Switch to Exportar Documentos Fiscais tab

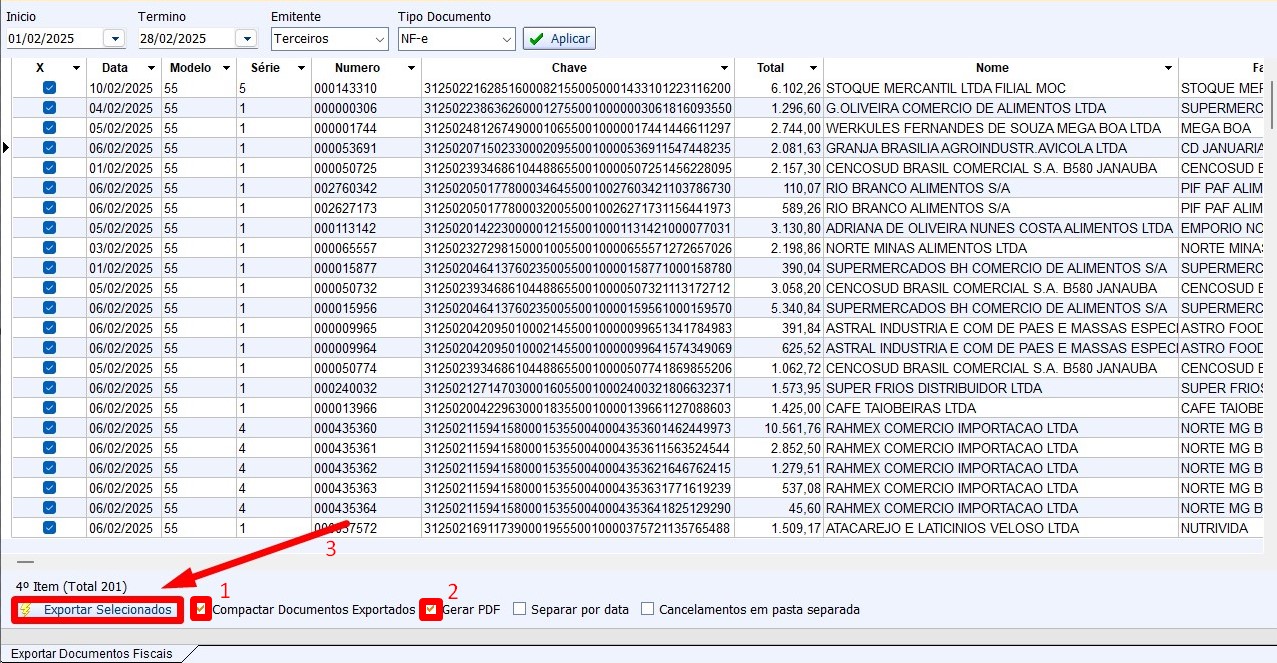(92, 653)
